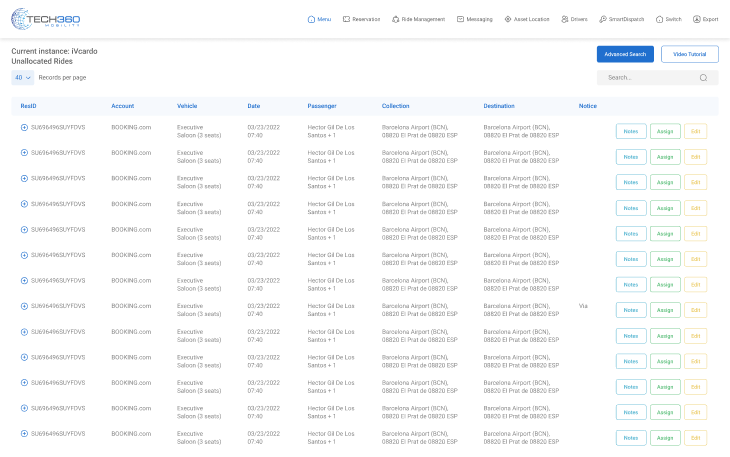Click the Date column header
The image size is (730, 457).
point(254,106)
